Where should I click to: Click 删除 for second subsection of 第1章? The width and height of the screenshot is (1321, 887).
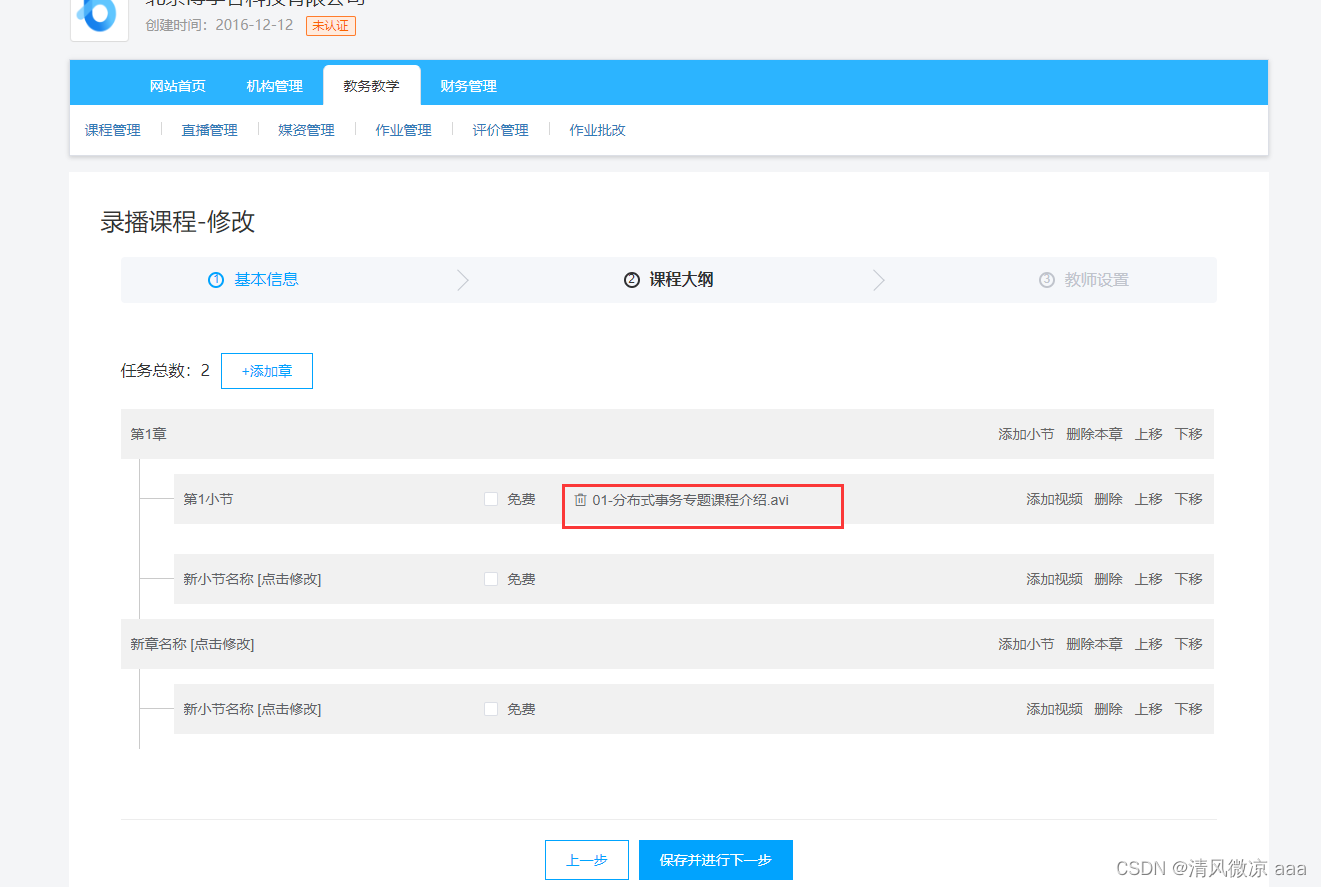click(x=1108, y=579)
